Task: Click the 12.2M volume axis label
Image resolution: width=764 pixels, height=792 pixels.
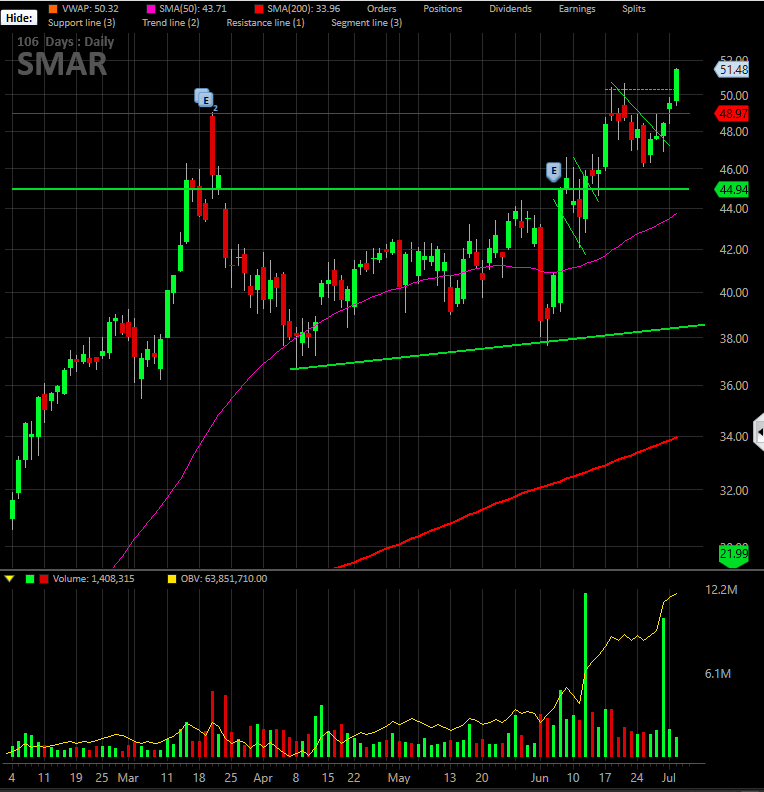Action: click(721, 590)
